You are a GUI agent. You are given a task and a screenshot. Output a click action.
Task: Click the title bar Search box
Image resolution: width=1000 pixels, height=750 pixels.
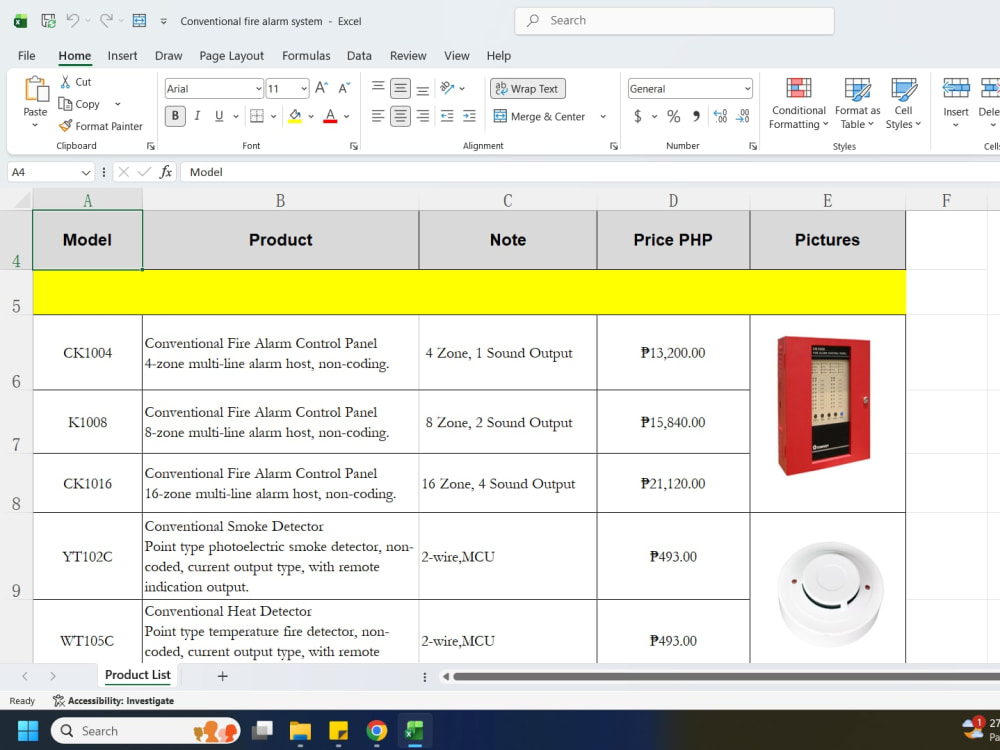[674, 20]
